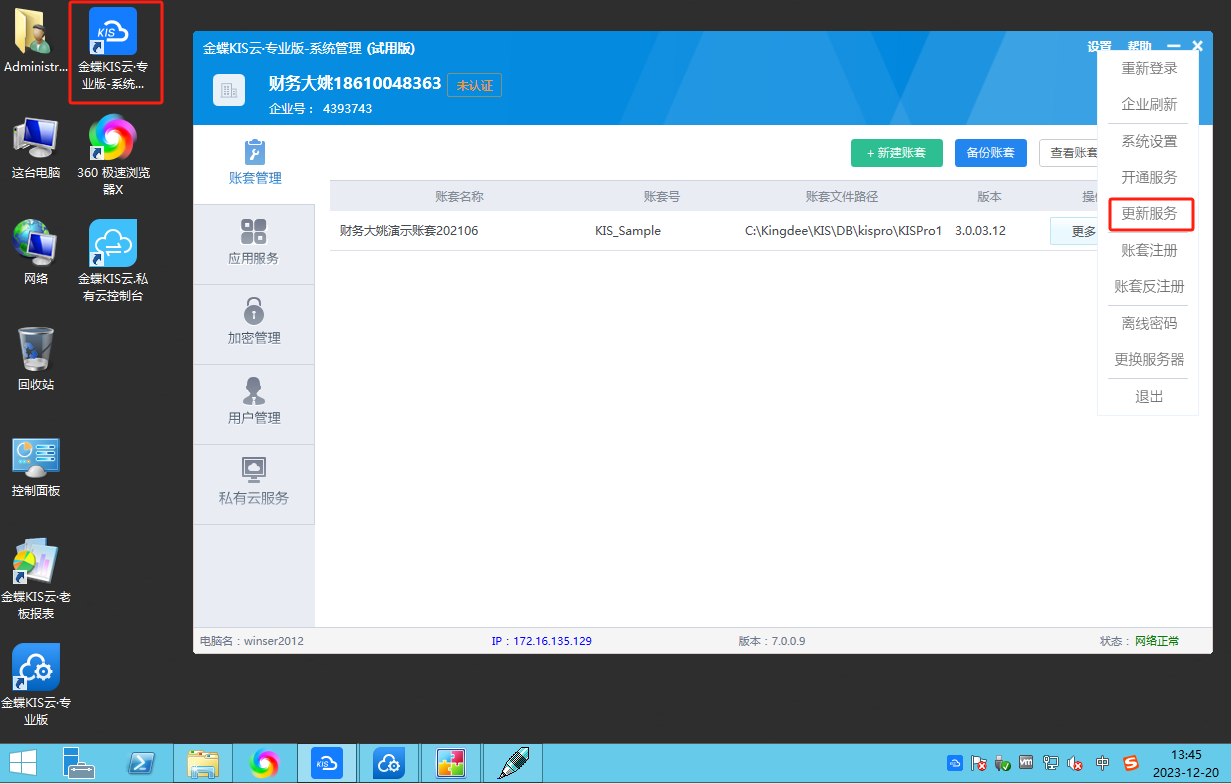Click the 金蝶KIS云·私有云控制台 desktop shortcut
This screenshot has width=1231, height=784.
(113, 261)
